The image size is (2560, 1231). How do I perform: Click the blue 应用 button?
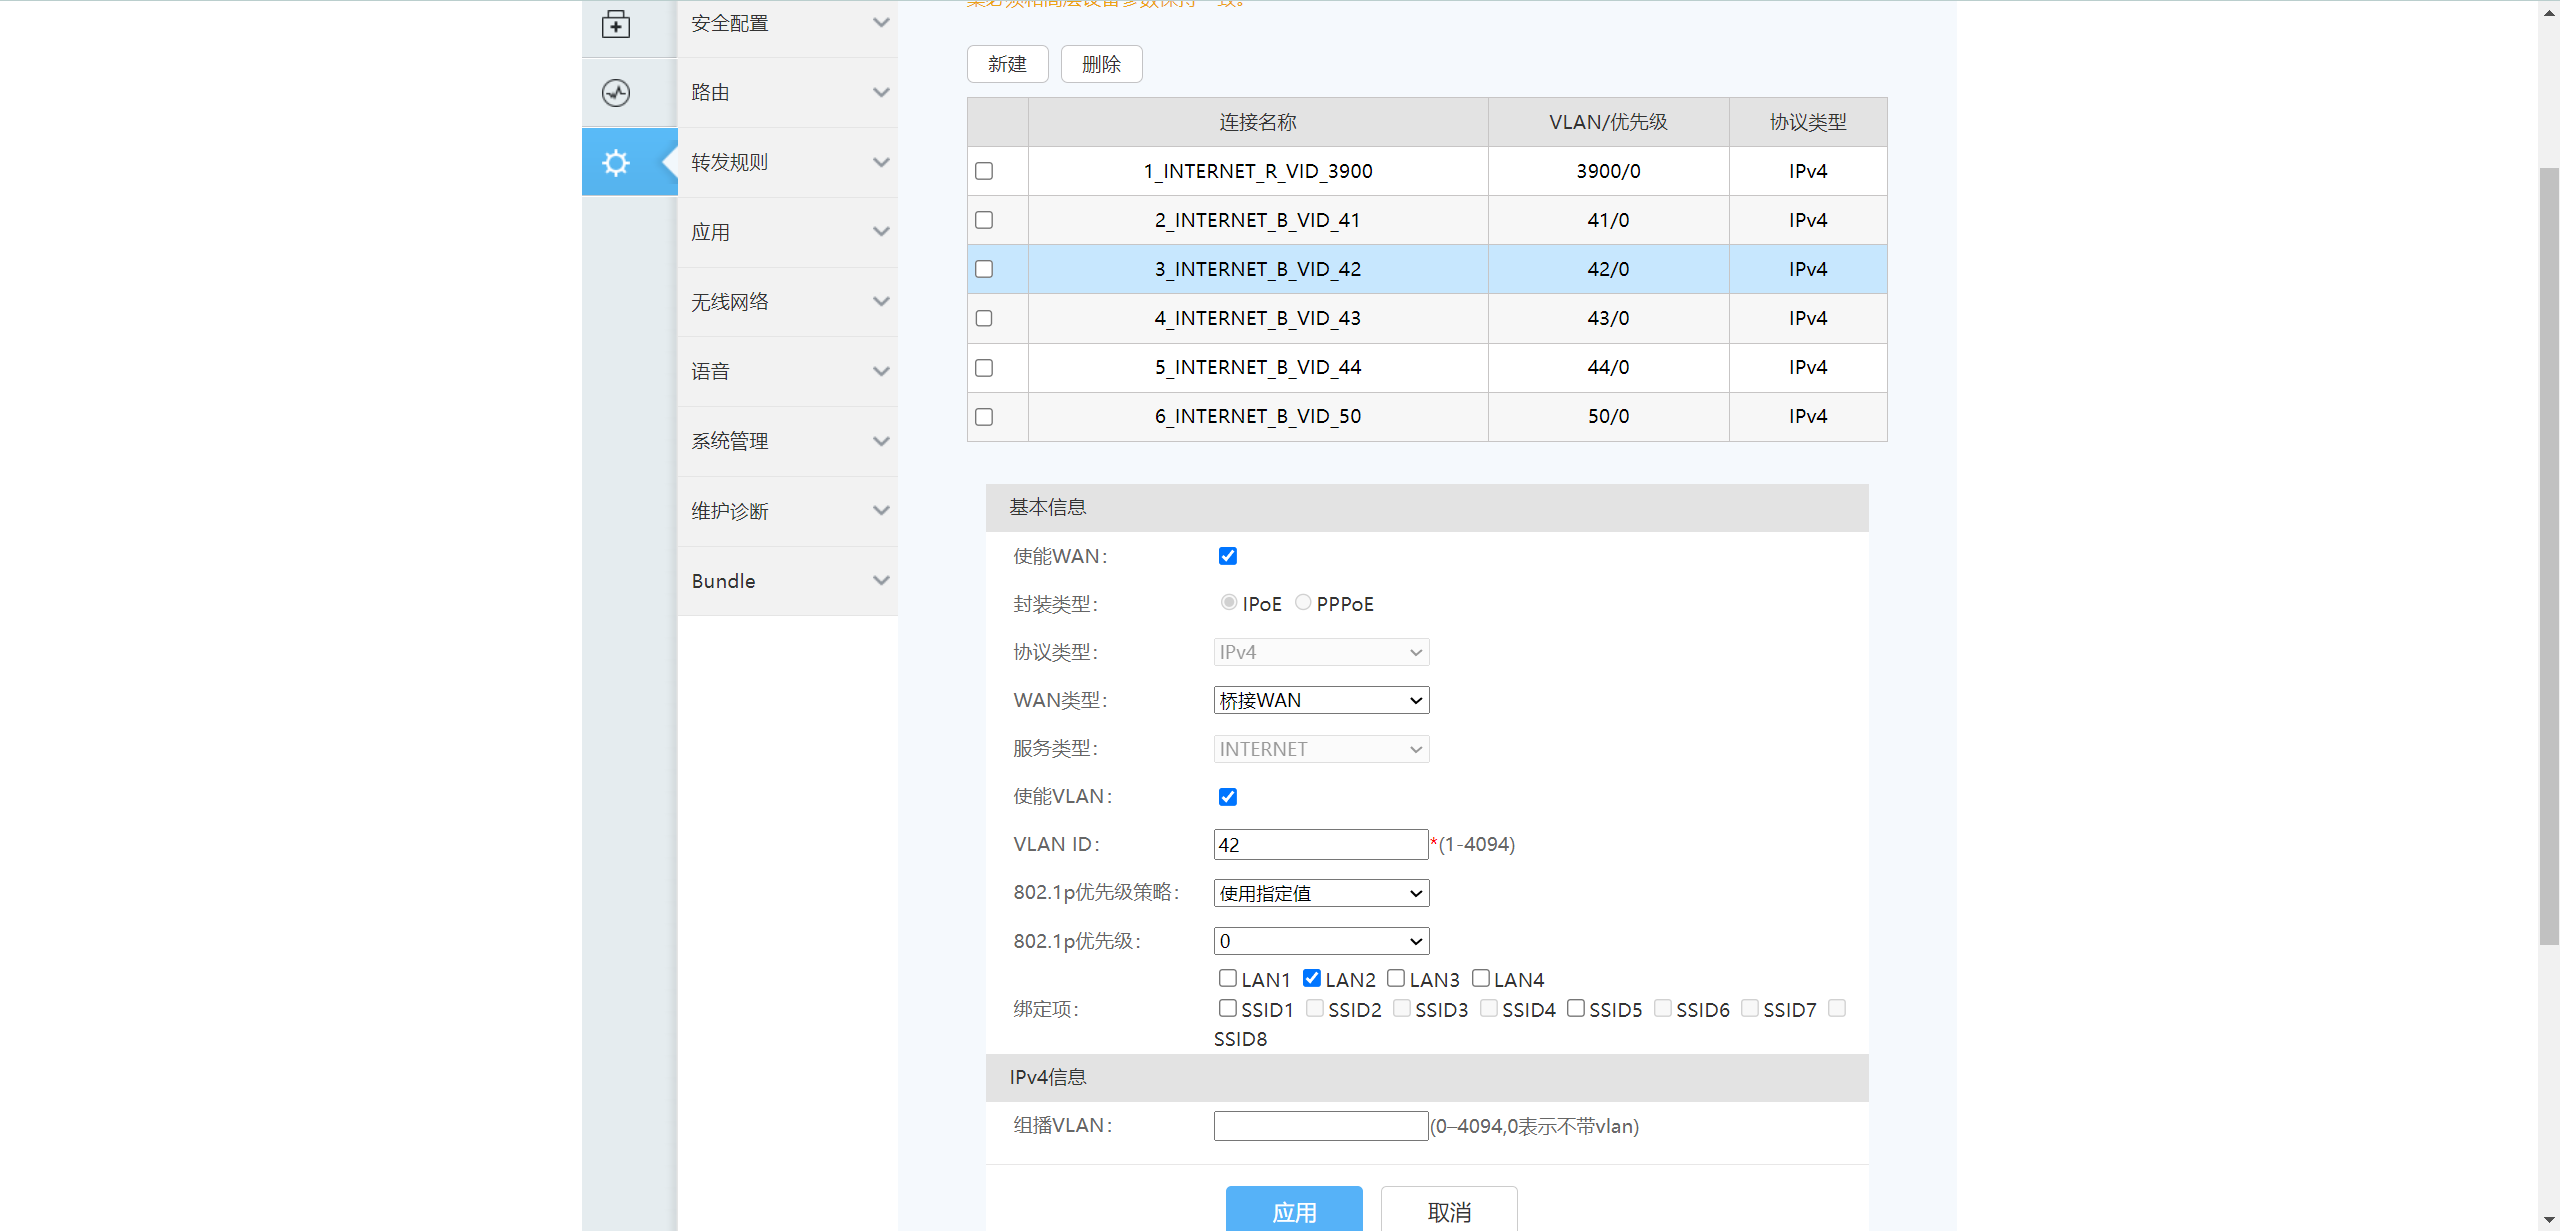tap(1294, 1210)
